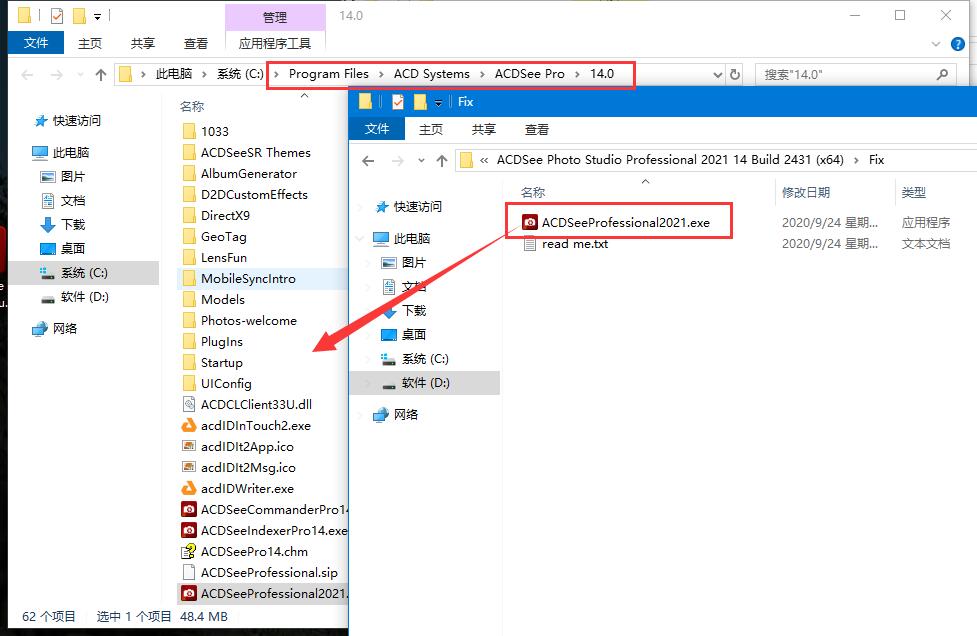977x636 pixels.
Task: Click ACDSee Pro breadcrumb segment
Action: tap(530, 74)
